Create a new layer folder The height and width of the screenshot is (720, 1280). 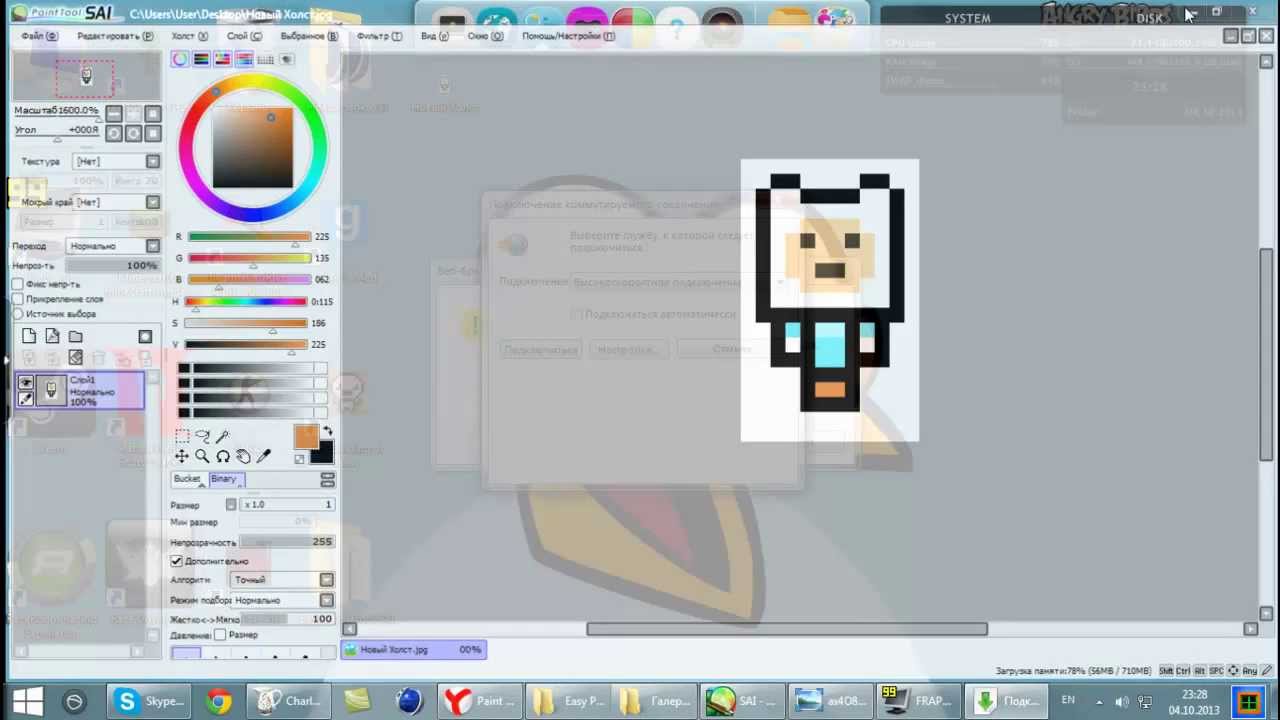click(75, 337)
